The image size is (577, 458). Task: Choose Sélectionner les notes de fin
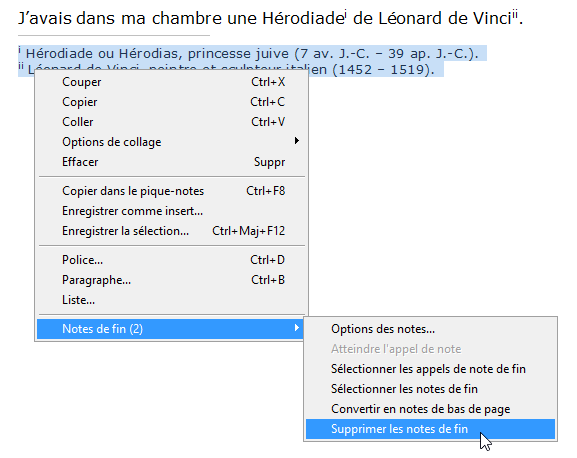tap(430, 389)
